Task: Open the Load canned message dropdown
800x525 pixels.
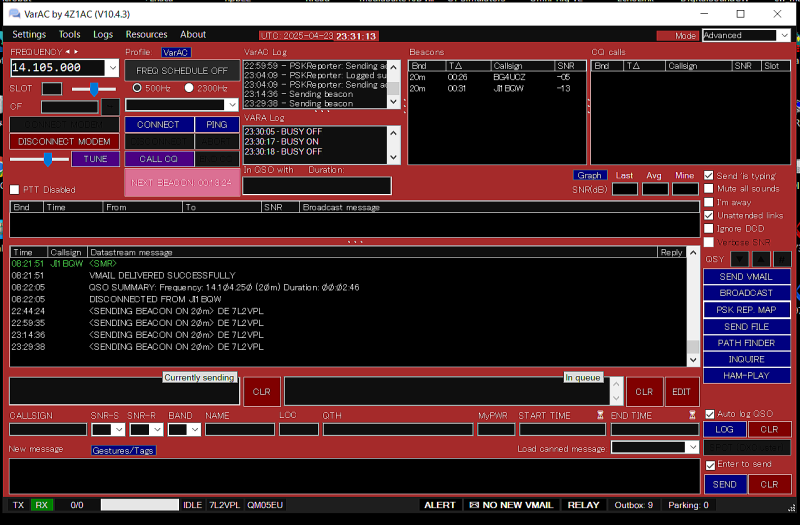Action: point(692,447)
